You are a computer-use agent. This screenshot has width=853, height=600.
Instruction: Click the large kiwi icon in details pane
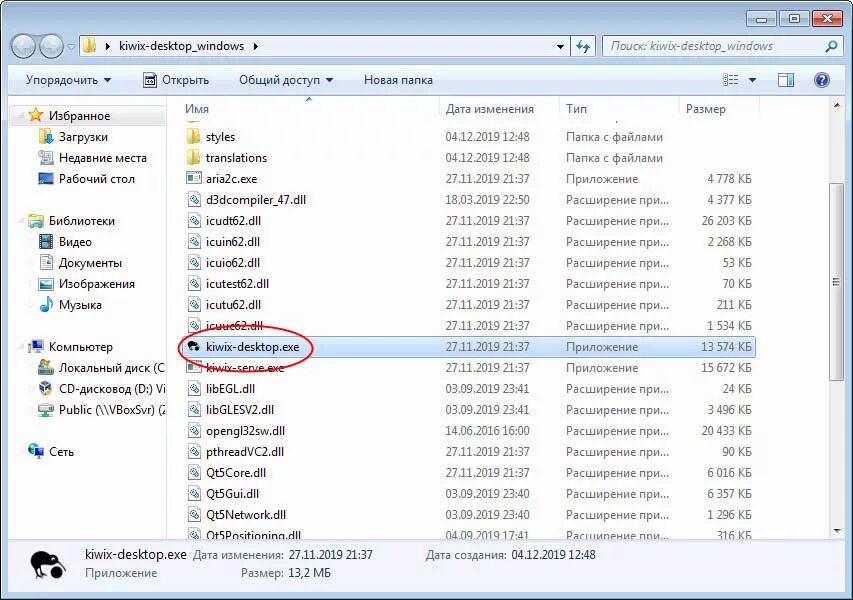pyautogui.click(x=48, y=564)
